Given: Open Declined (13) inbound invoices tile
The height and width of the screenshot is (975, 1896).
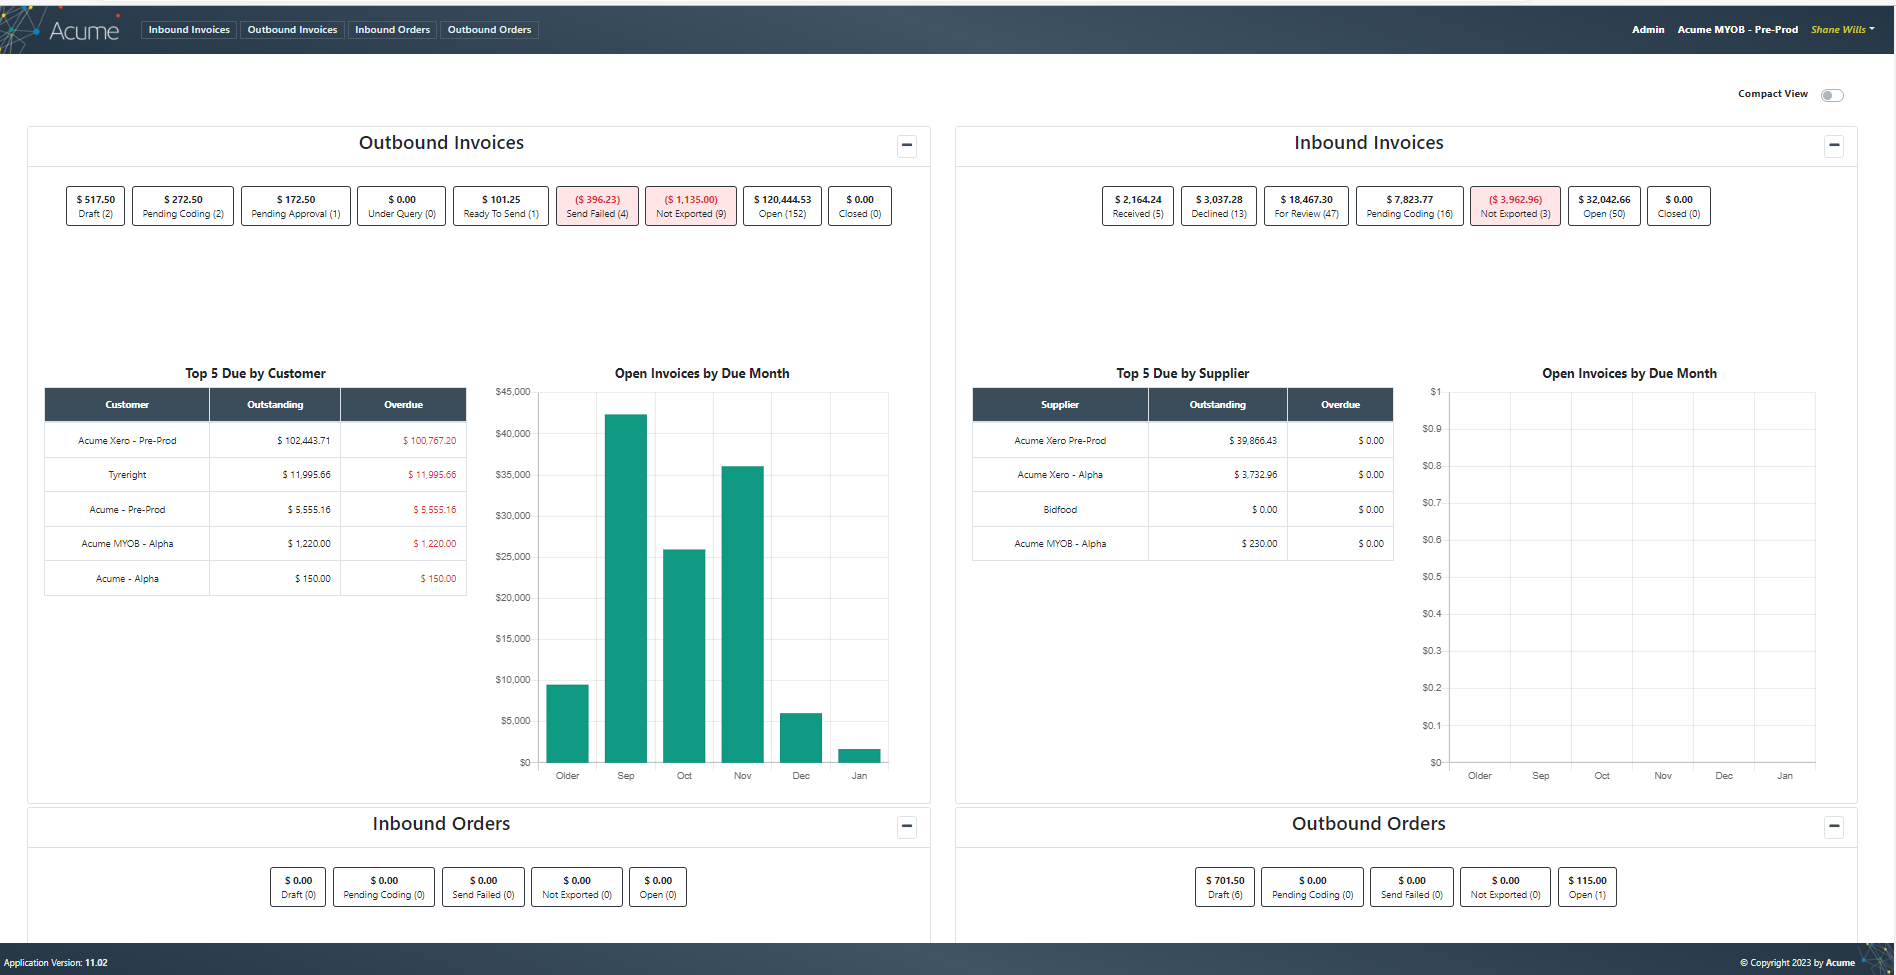Looking at the screenshot, I should [x=1218, y=205].
